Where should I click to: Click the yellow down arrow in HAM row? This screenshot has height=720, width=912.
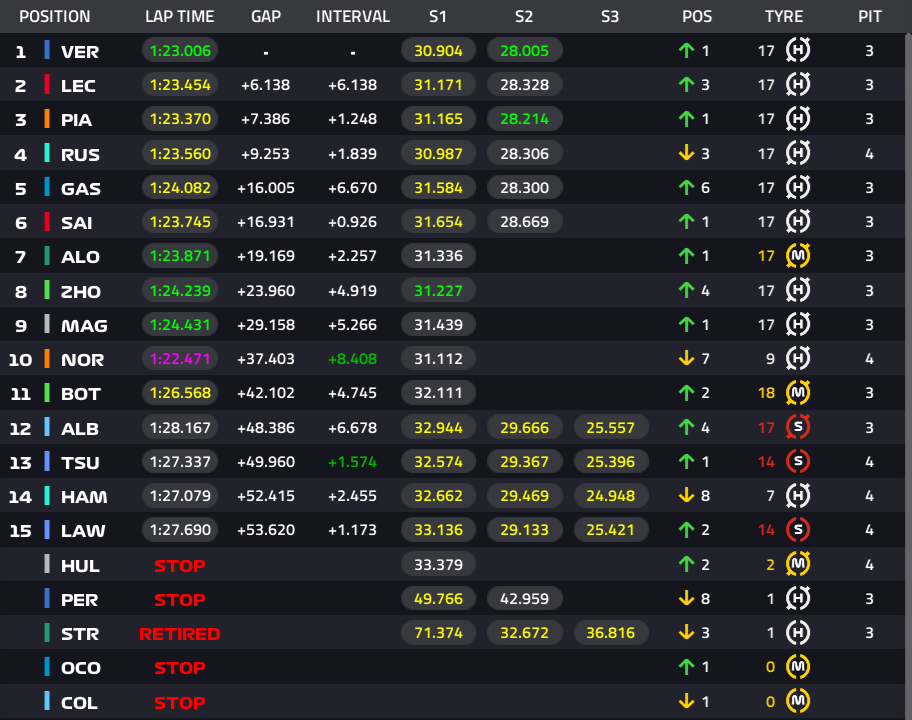[x=686, y=496]
